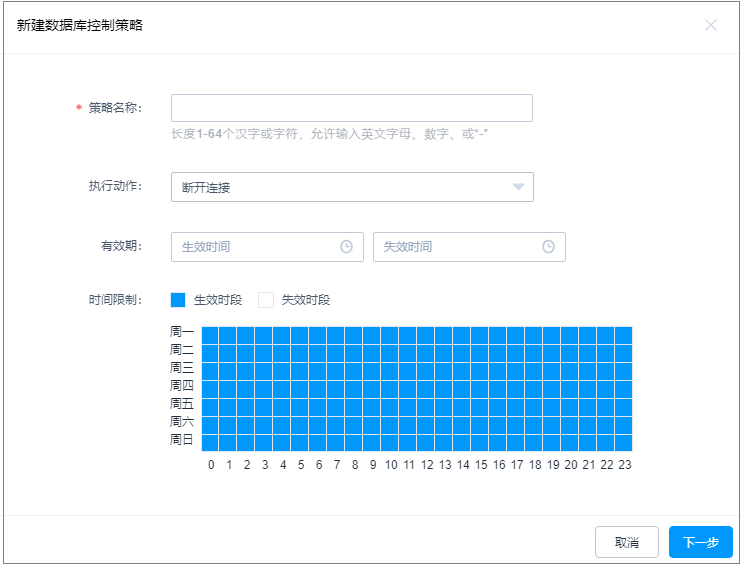Viewport: 741px width, 565px height.
Task: Proceed with the 下一步 button
Action: click(x=700, y=542)
